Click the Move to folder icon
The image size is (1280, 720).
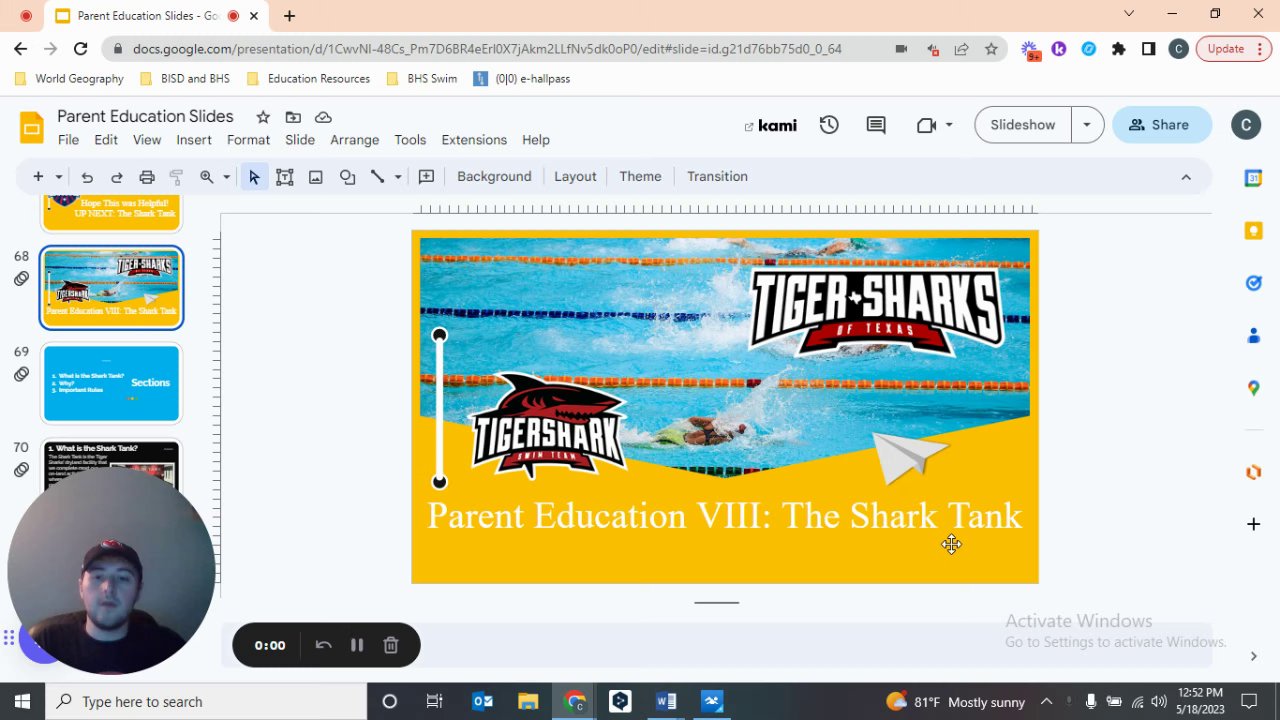[293, 117]
